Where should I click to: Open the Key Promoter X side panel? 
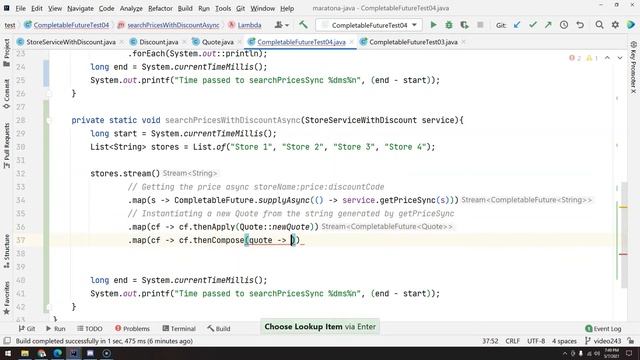tap(633, 67)
